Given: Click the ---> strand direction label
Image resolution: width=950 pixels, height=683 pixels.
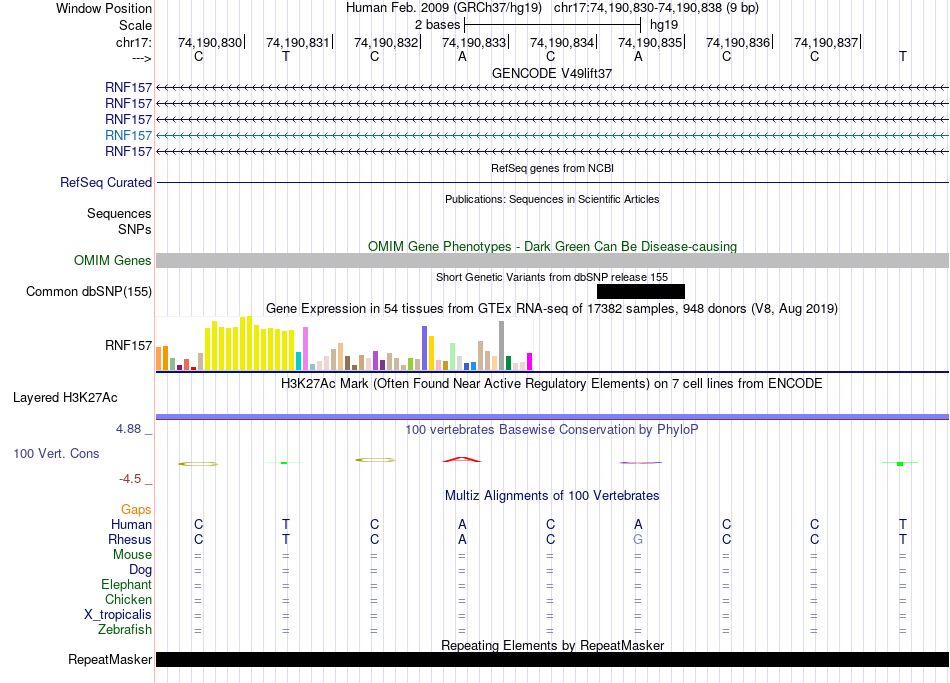Looking at the screenshot, I should click(142, 58).
